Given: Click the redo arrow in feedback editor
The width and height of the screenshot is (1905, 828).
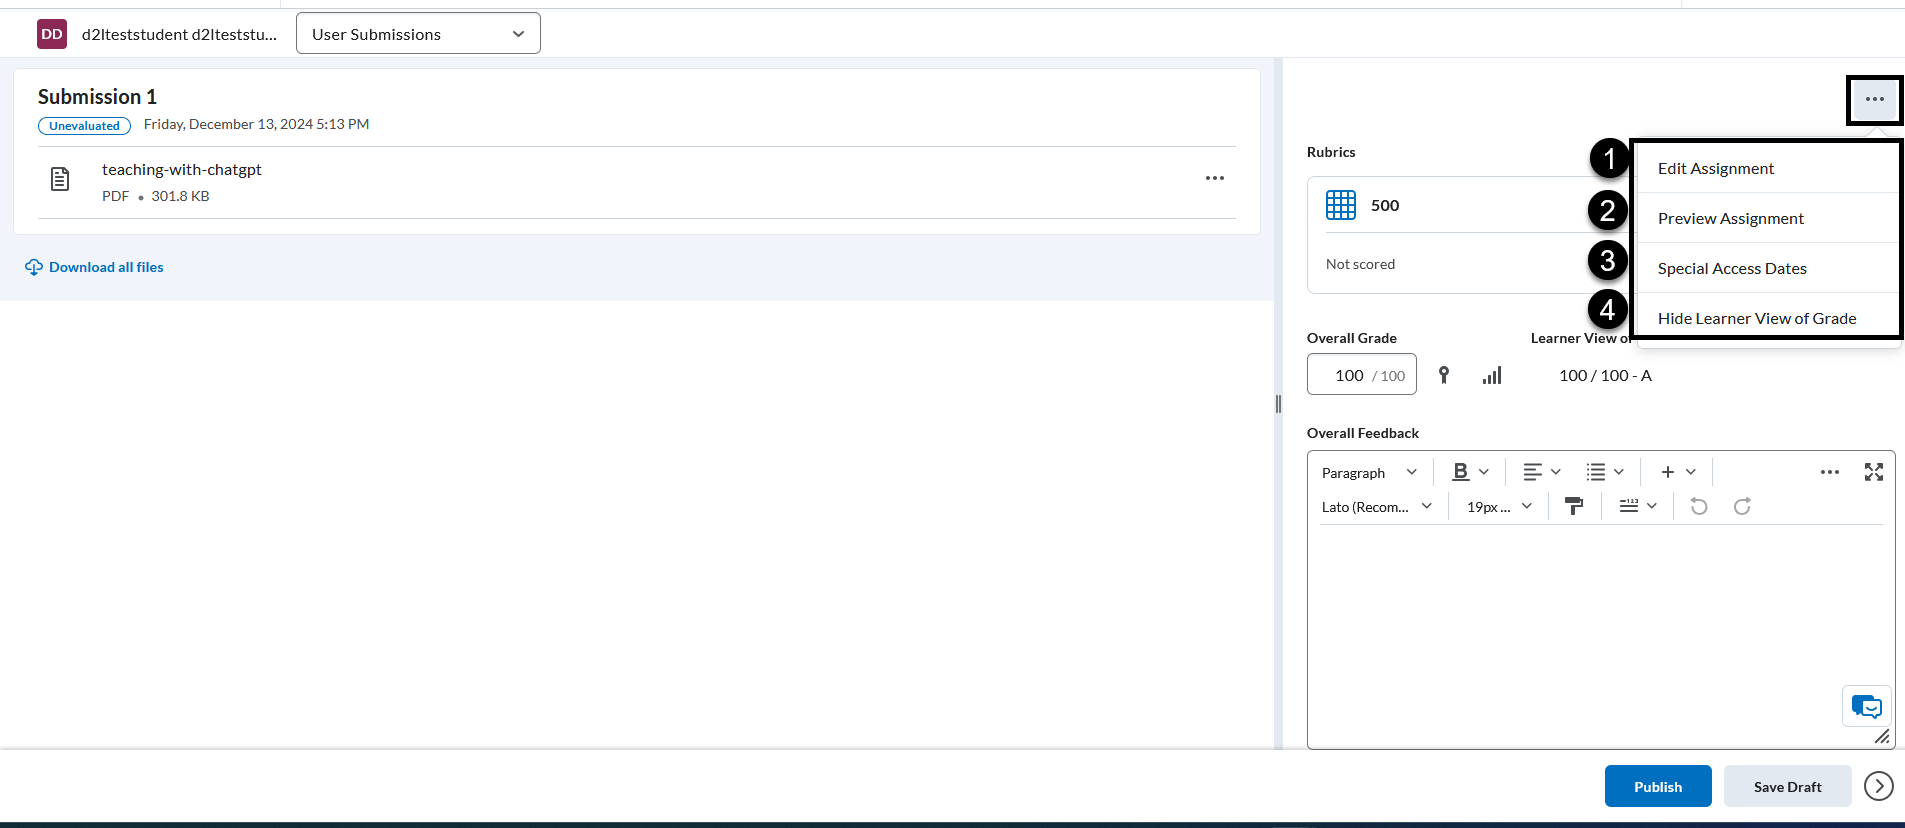Looking at the screenshot, I should coord(1742,507).
